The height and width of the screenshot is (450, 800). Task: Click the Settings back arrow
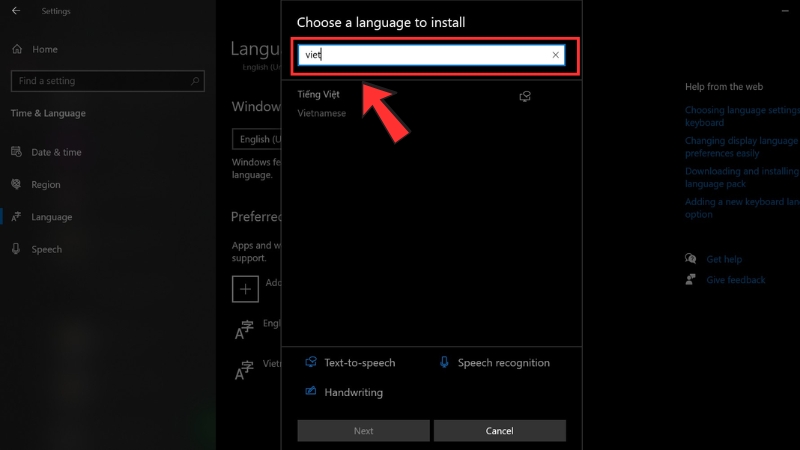coord(15,11)
